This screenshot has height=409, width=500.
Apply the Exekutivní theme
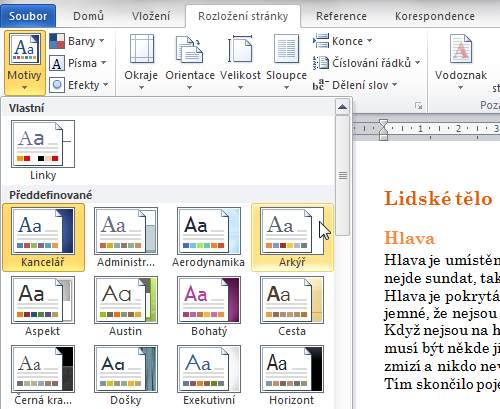tap(209, 375)
